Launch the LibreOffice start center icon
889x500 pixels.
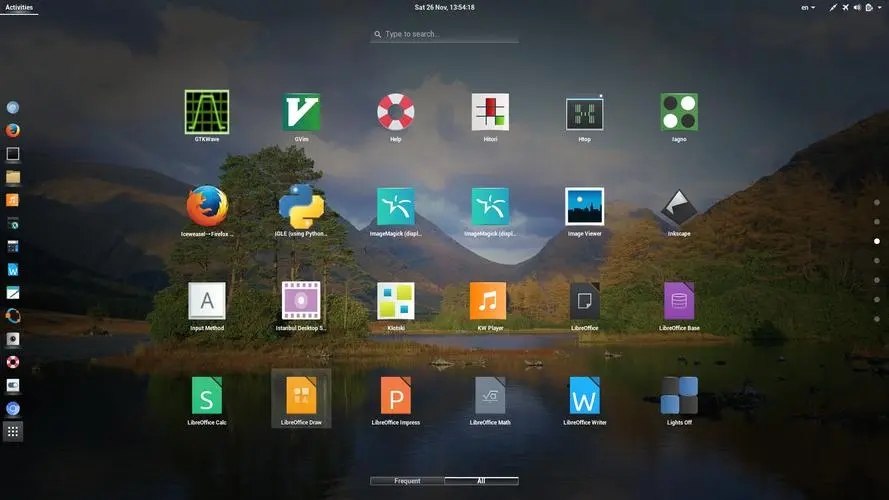click(585, 301)
